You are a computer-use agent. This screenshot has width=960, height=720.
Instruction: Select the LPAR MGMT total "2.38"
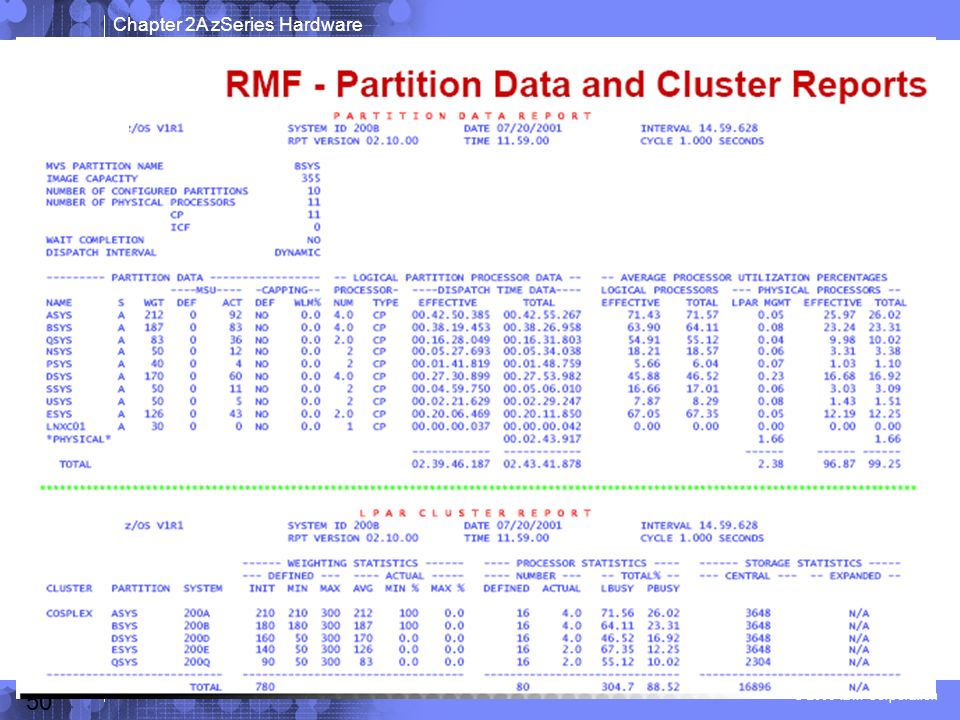pos(770,464)
